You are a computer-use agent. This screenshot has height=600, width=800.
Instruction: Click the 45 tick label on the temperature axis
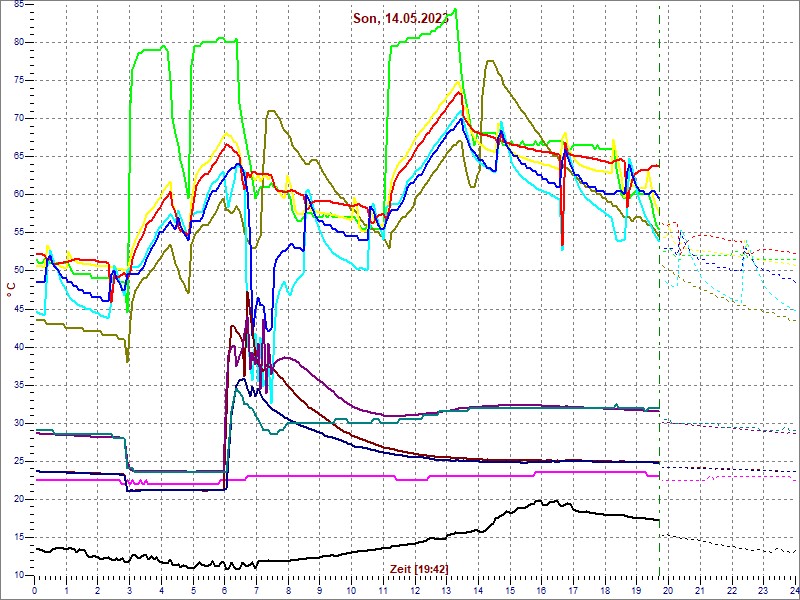click(19, 309)
